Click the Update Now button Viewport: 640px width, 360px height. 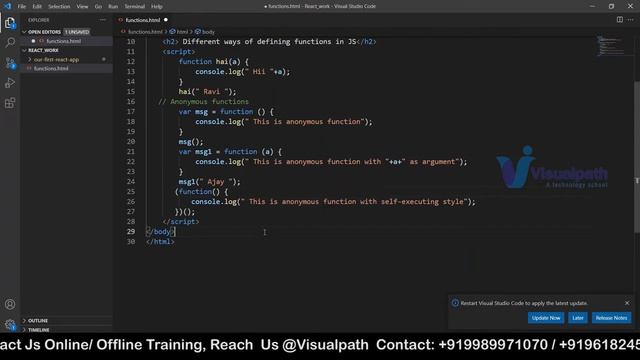coord(546,318)
